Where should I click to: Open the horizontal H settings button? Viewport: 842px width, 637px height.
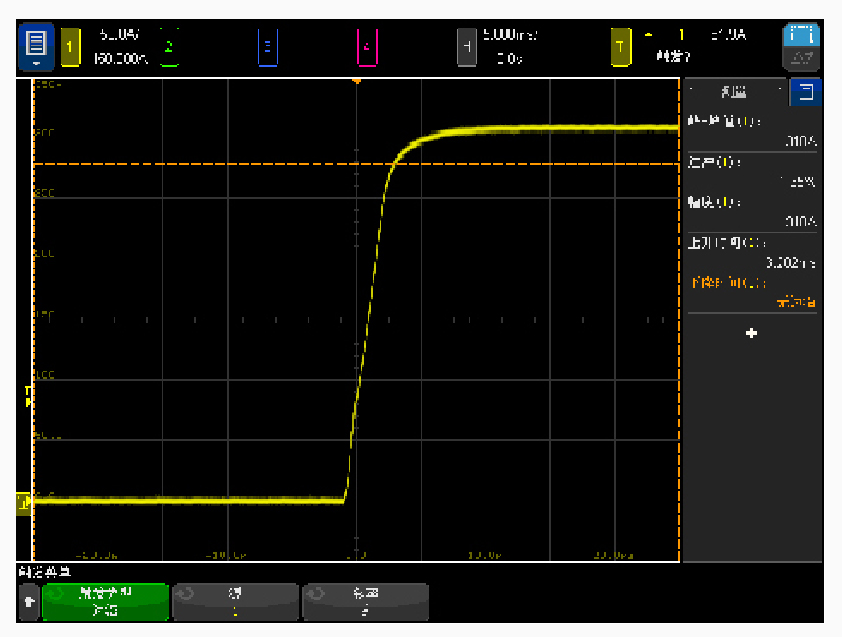(467, 47)
